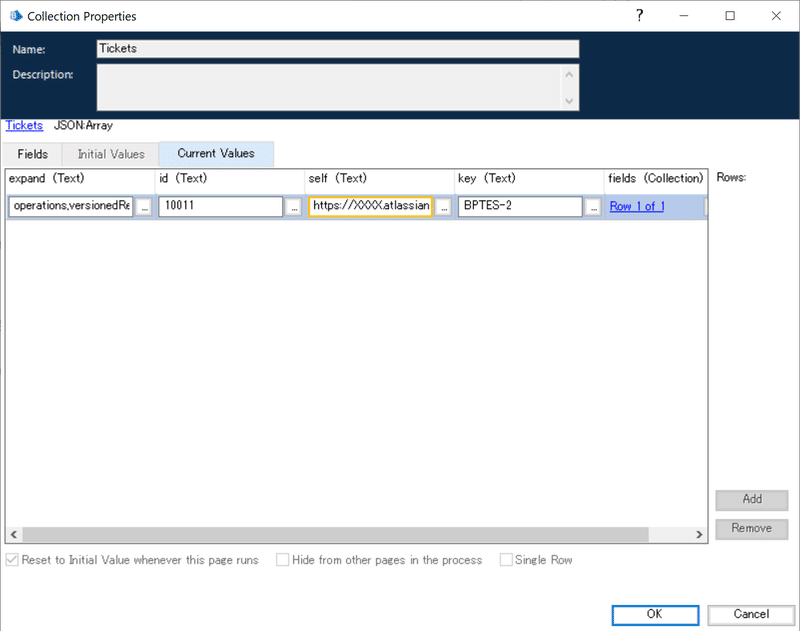
Task: Minimize the Collection Properties window
Action: pos(684,16)
